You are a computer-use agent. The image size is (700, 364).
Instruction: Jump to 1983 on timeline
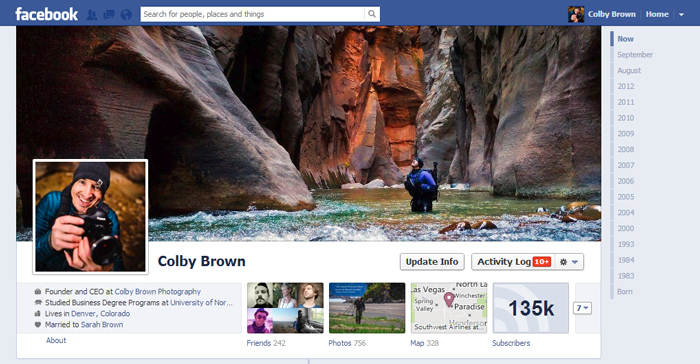point(625,276)
